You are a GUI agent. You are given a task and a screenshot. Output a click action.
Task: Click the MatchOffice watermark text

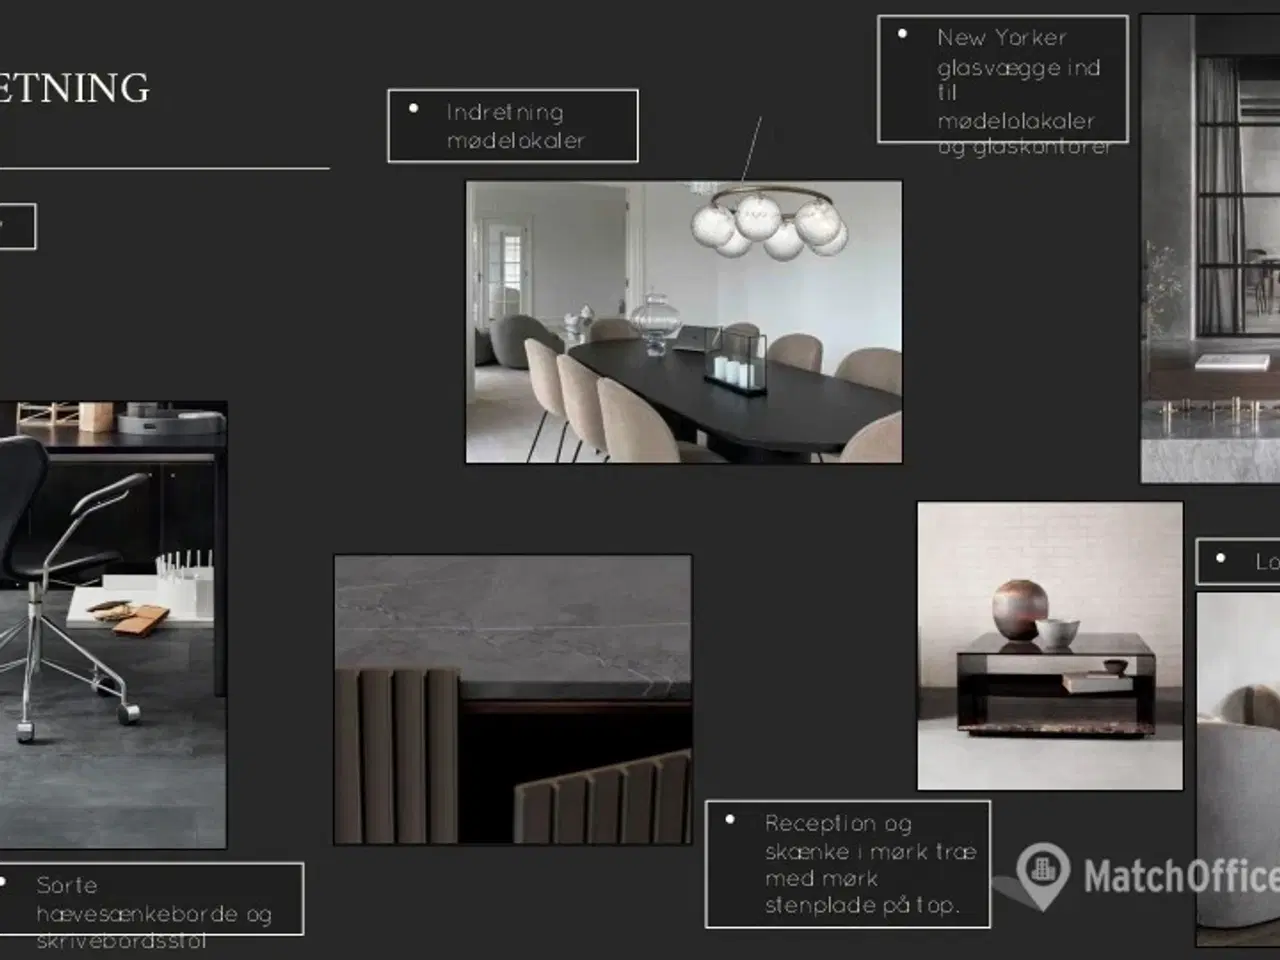(1180, 877)
